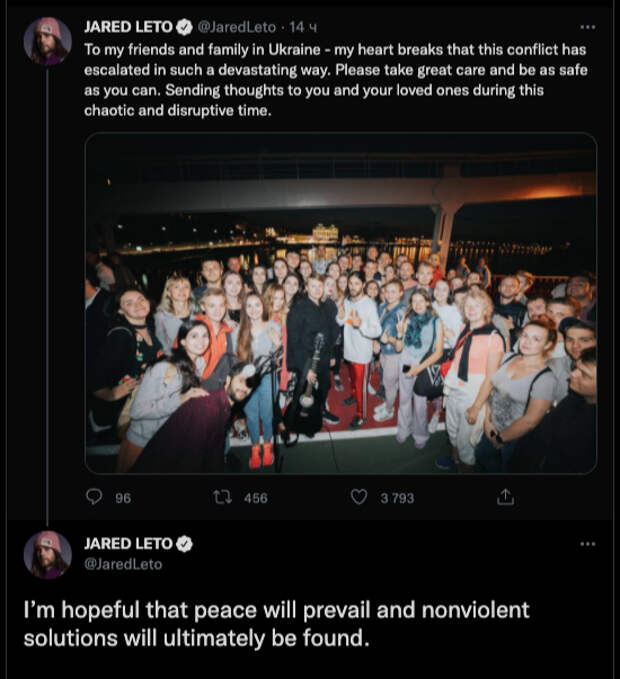This screenshot has height=679, width=620.
Task: Open the attached group photo
Action: [x=341, y=303]
